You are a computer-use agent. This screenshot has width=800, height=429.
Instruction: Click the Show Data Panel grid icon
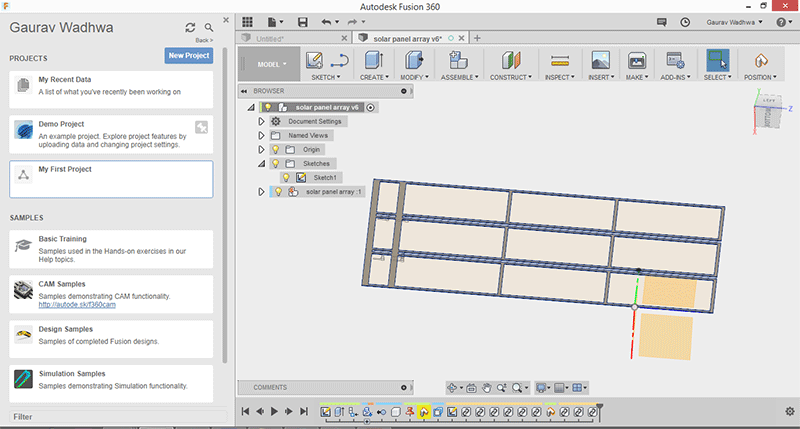pyautogui.click(x=248, y=21)
